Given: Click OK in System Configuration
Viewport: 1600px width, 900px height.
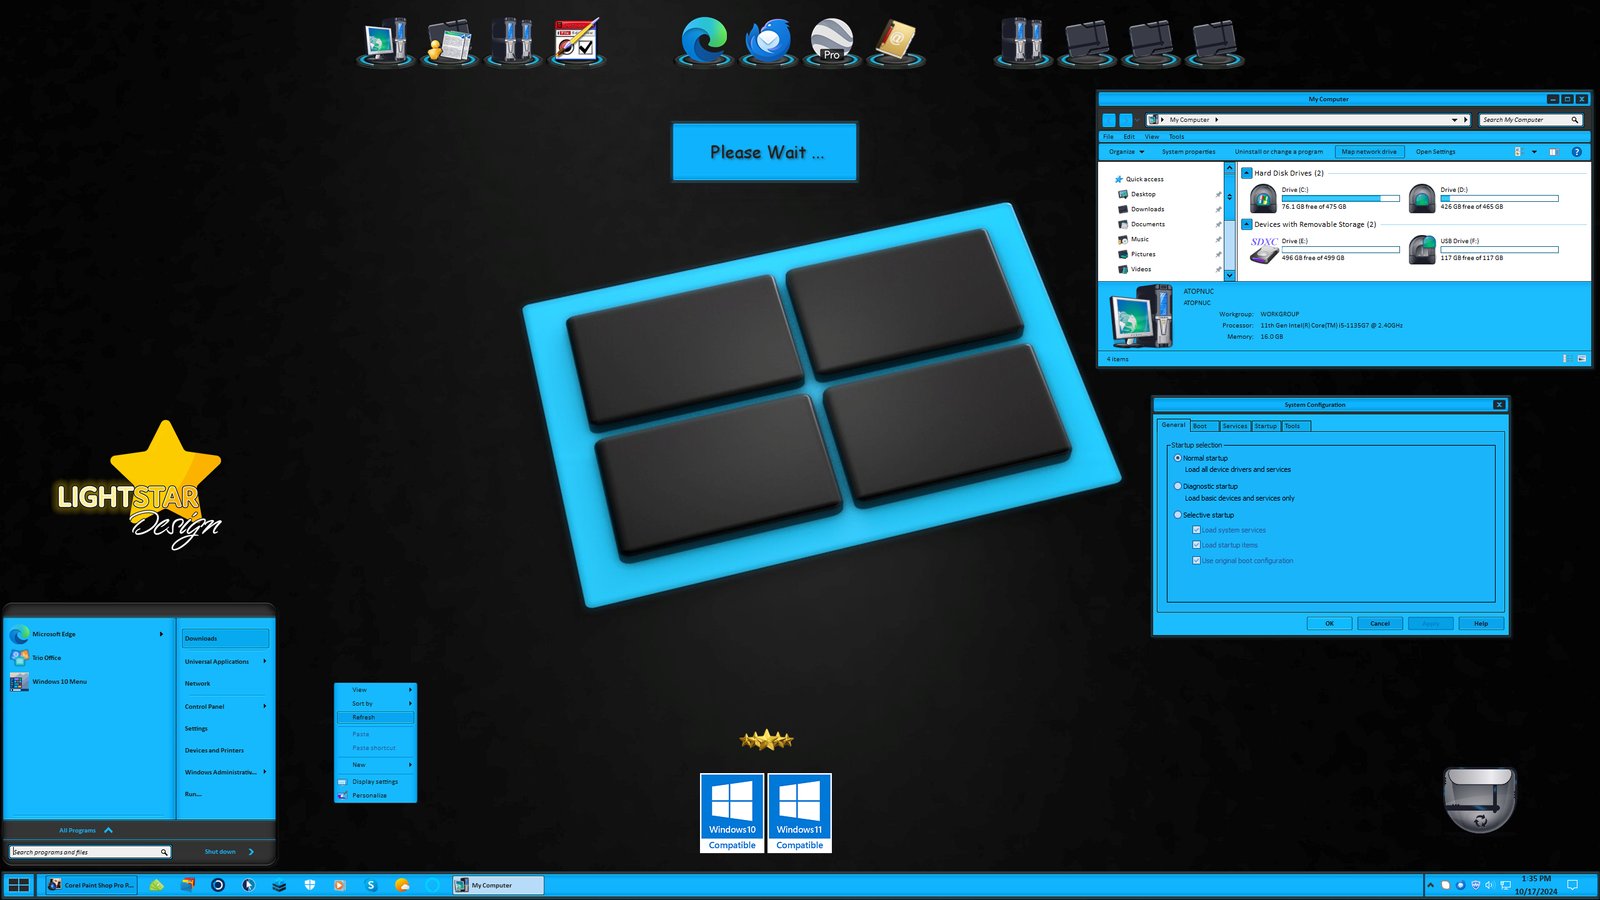Looking at the screenshot, I should tap(1330, 623).
